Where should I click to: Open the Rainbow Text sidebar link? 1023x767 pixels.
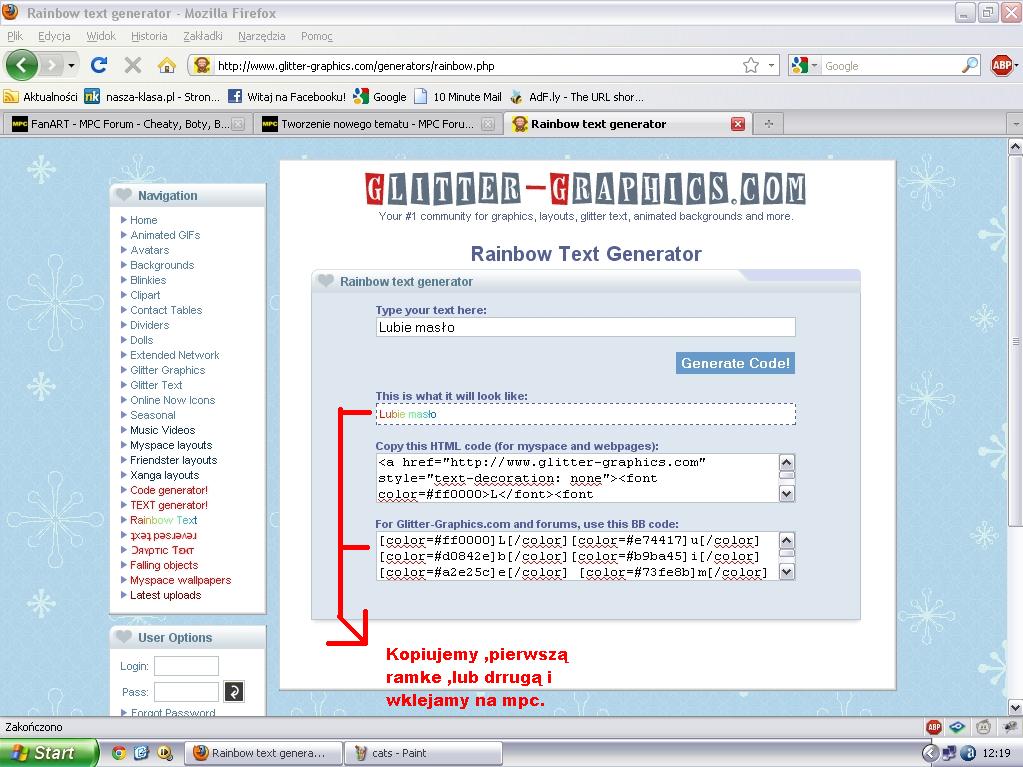pos(164,520)
